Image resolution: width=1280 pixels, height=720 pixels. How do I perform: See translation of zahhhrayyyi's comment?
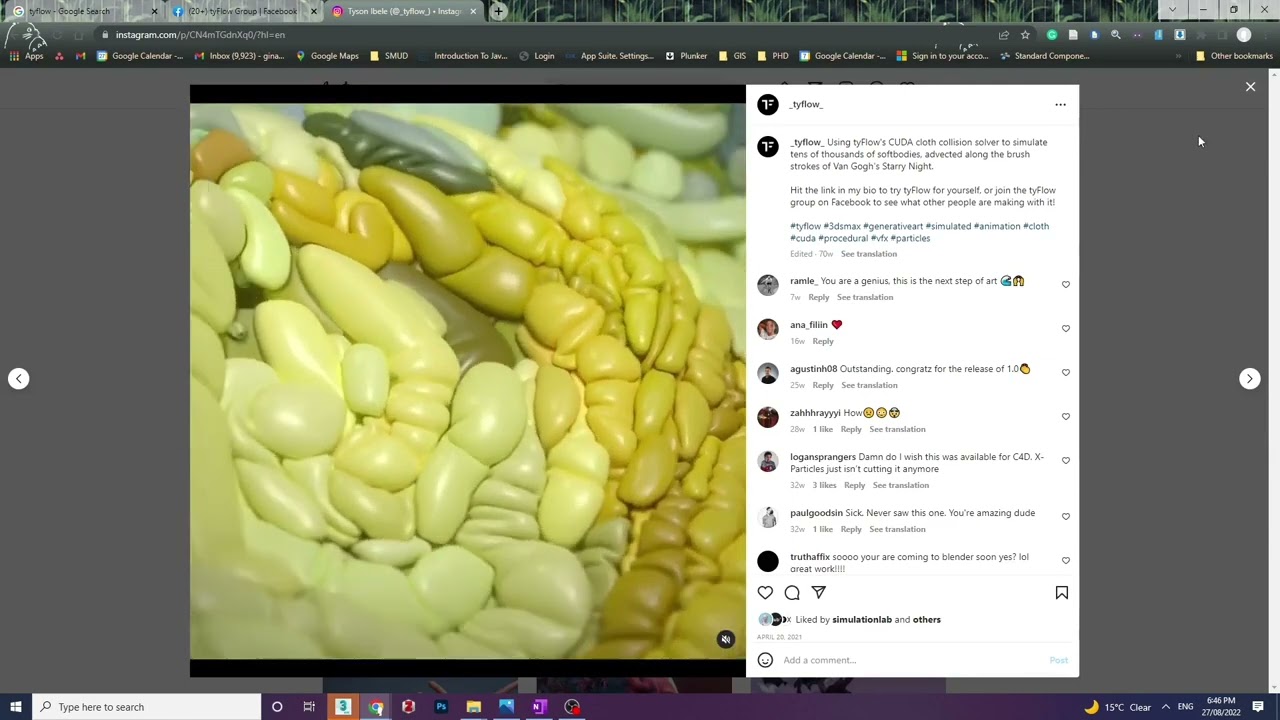897,429
